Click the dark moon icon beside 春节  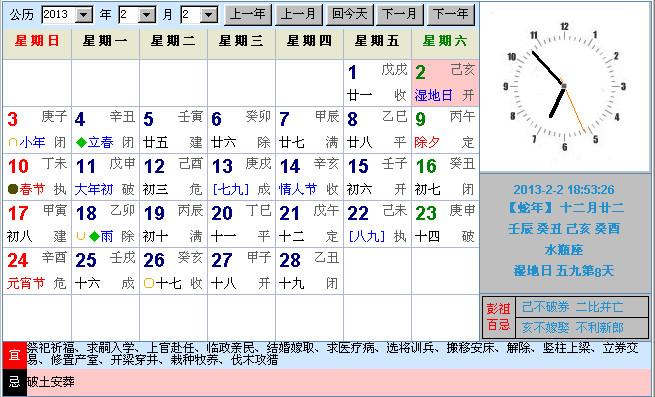coord(13,189)
